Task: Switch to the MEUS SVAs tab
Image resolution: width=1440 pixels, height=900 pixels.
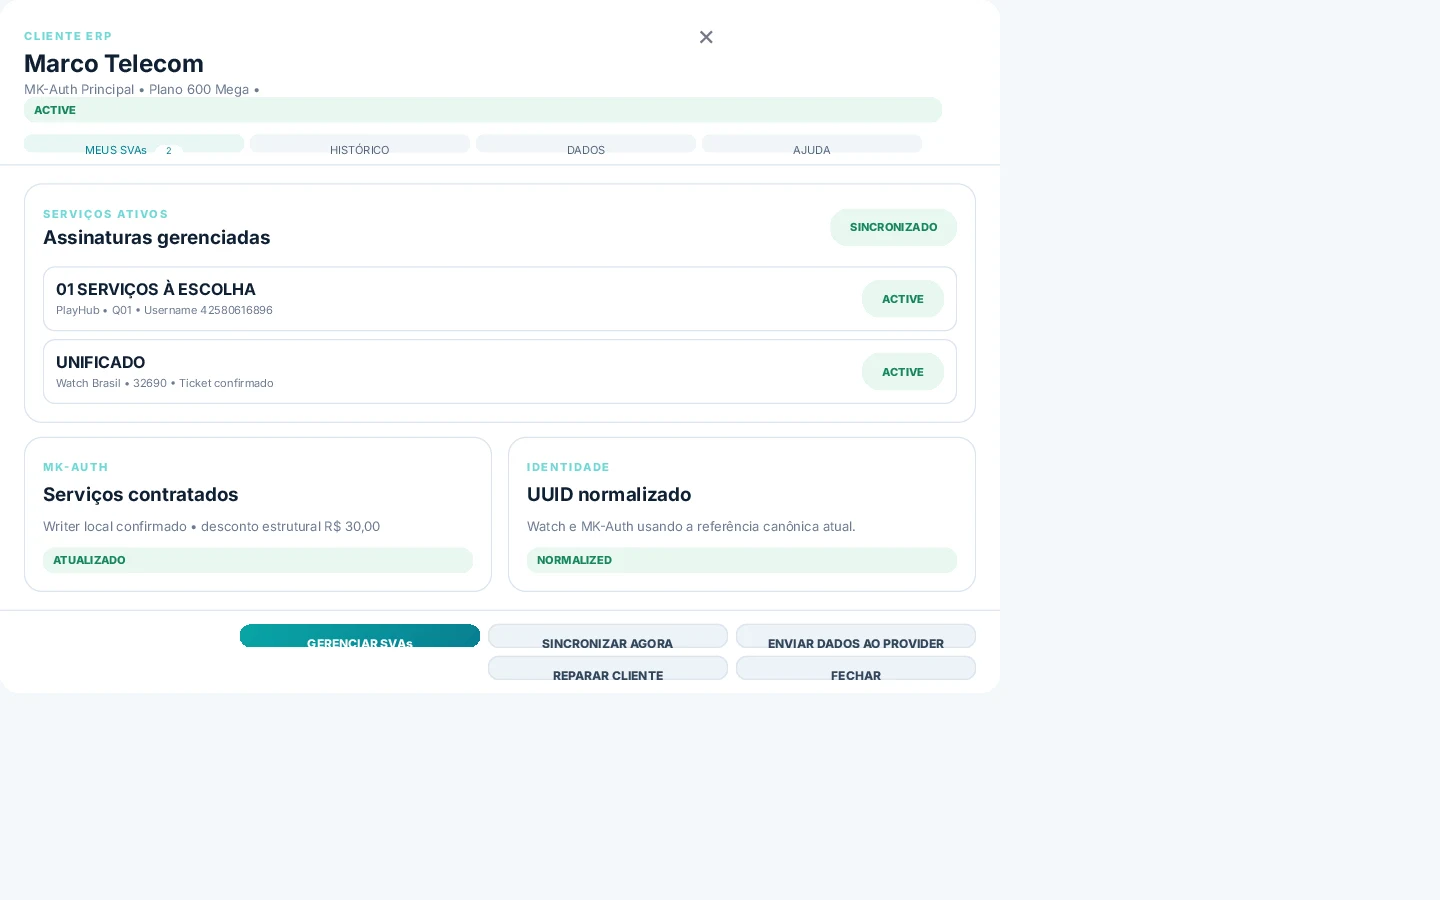Action: click(x=134, y=144)
